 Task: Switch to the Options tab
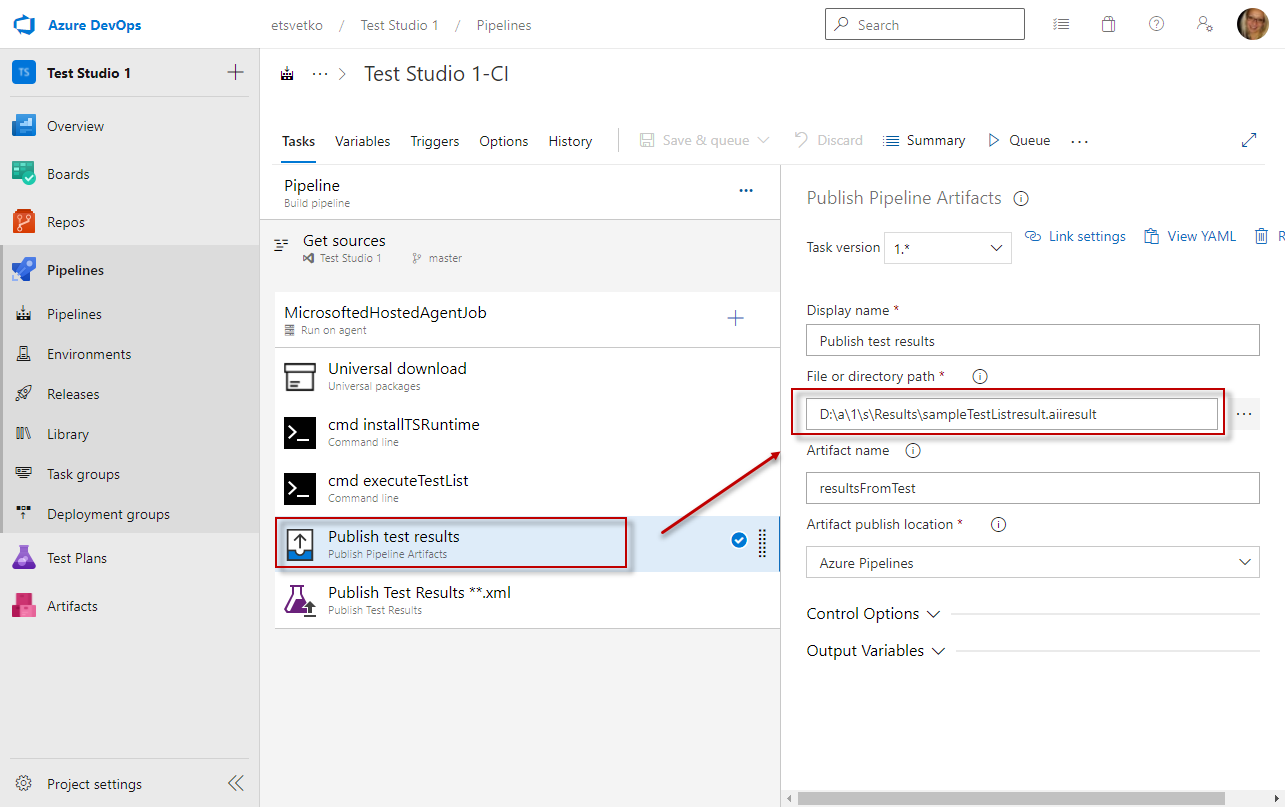[x=504, y=141]
